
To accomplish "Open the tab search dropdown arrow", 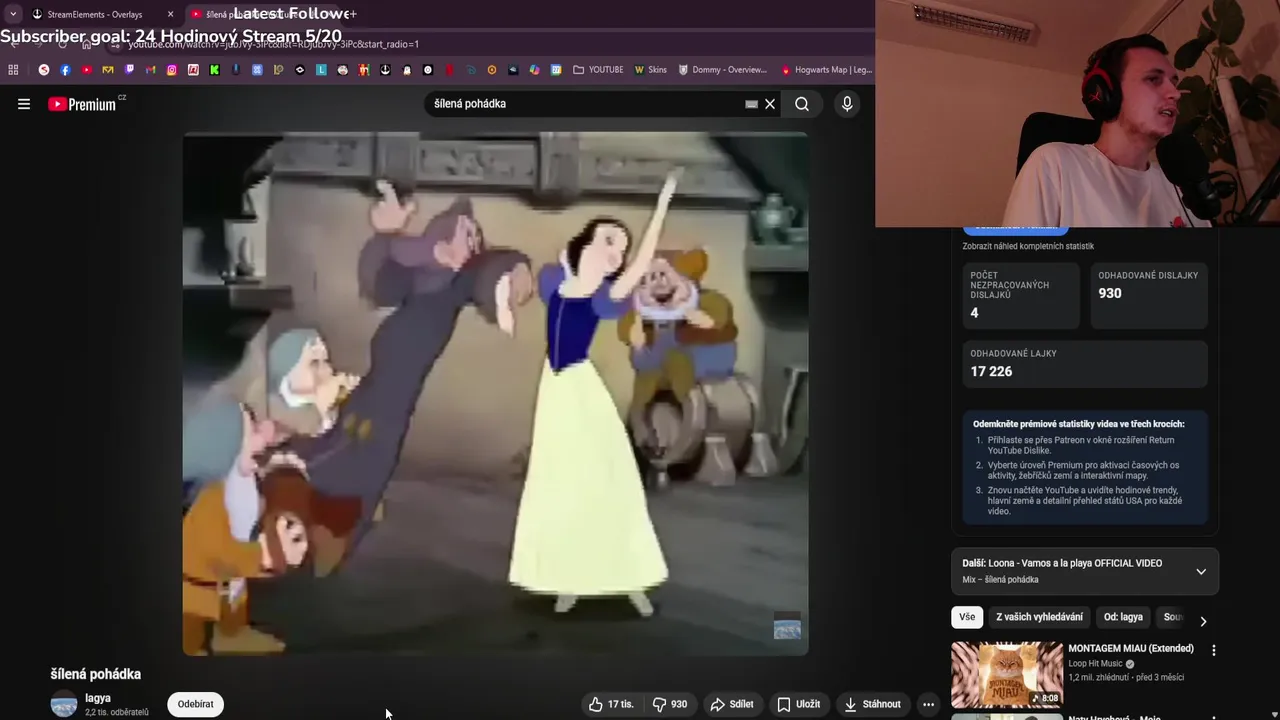I will [x=12, y=14].
